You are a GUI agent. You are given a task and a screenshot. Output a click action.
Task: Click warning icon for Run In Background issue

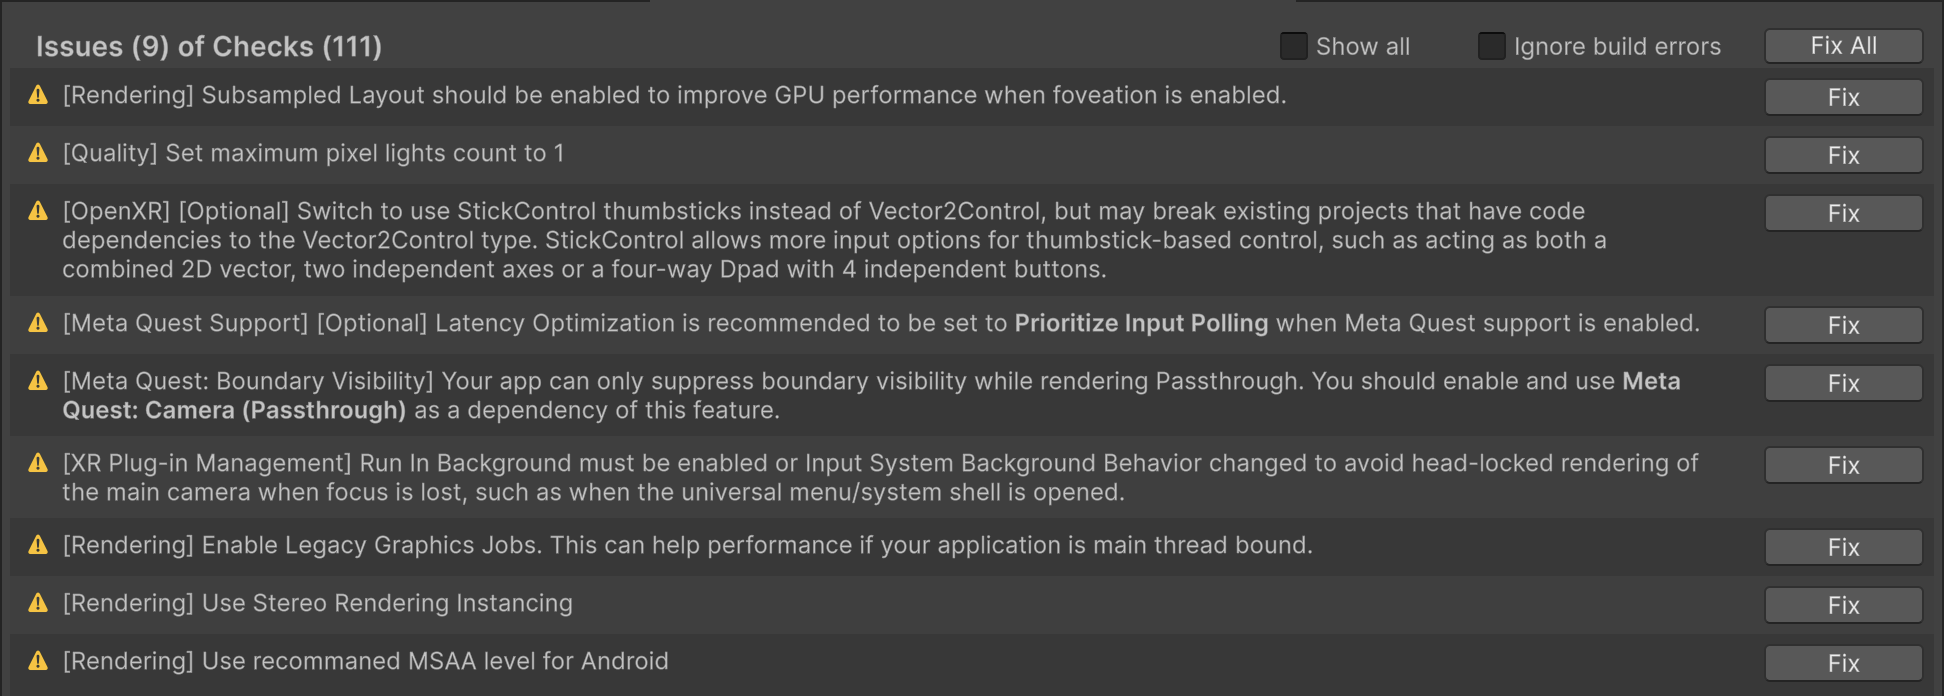pos(38,464)
